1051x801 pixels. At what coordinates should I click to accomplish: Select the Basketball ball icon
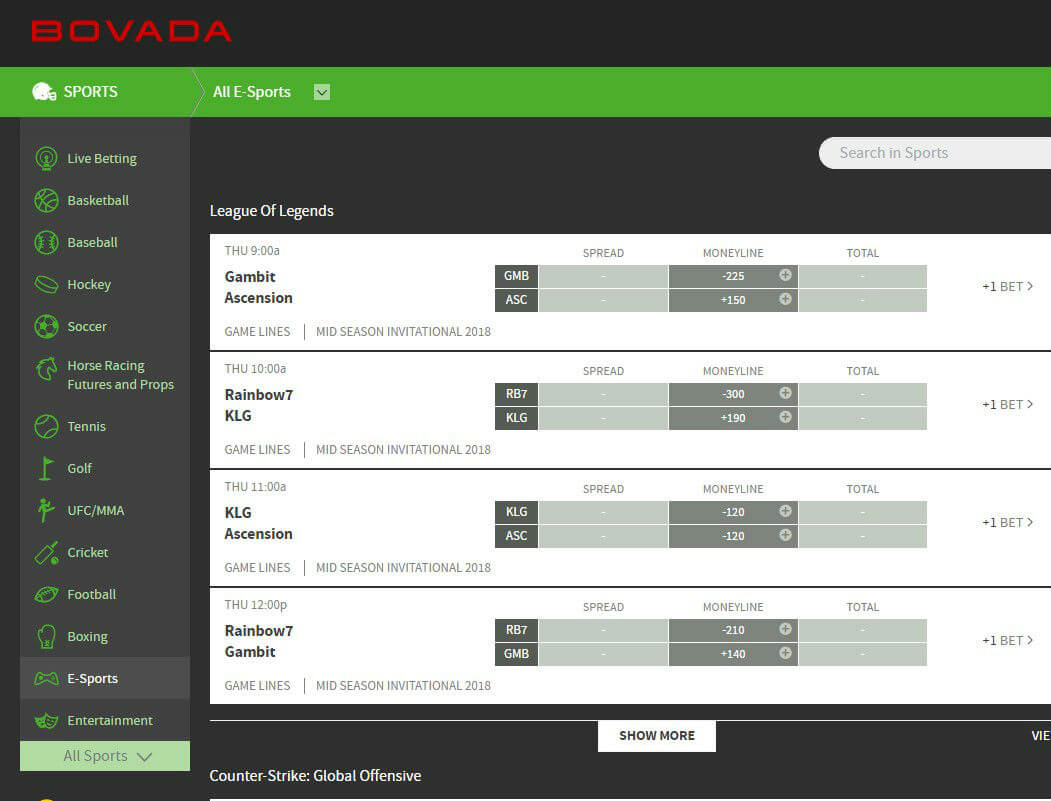[46, 200]
